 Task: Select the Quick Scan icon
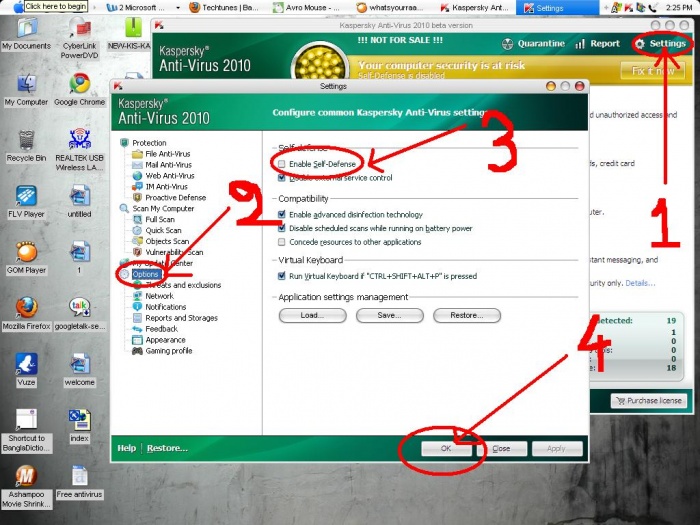(x=138, y=230)
